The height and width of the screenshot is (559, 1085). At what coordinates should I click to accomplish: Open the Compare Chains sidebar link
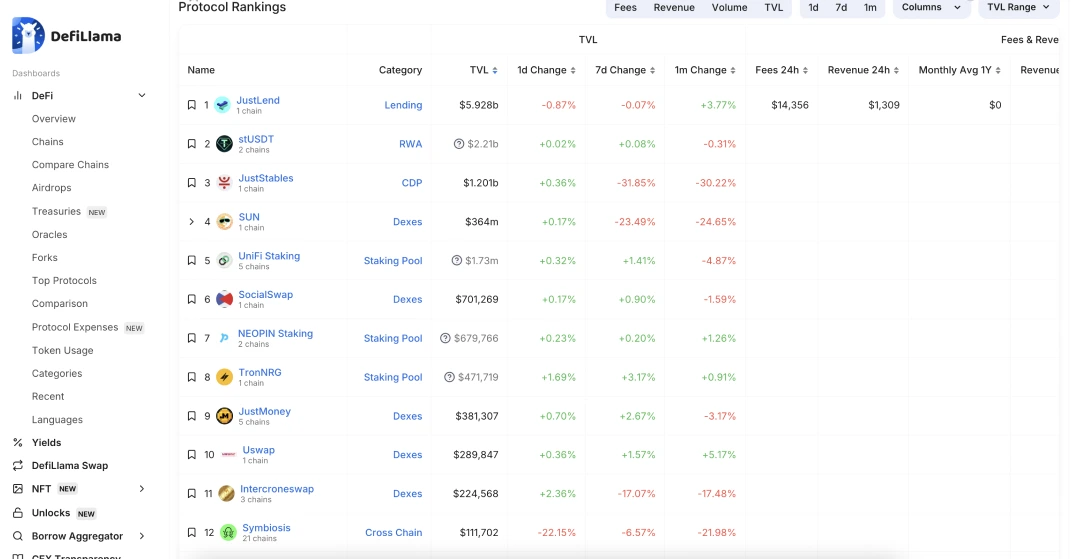coord(71,165)
